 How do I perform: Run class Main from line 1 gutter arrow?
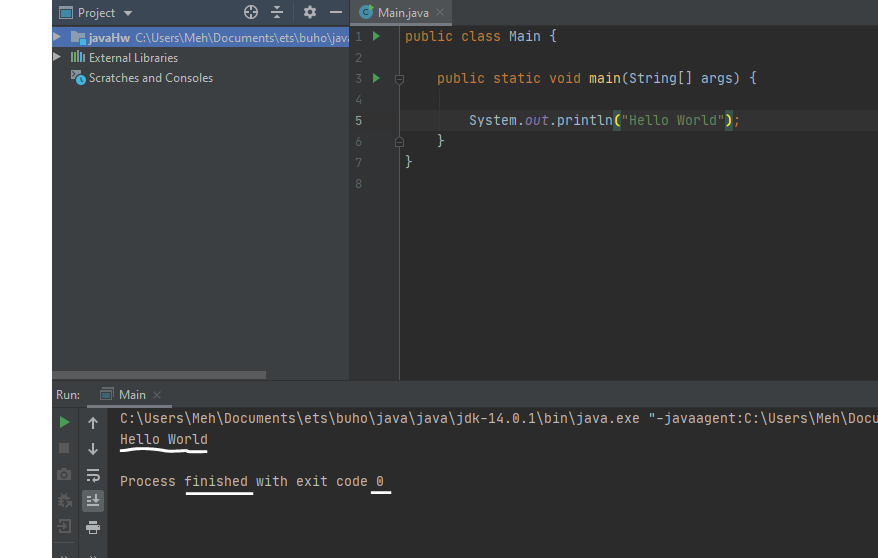click(376, 36)
